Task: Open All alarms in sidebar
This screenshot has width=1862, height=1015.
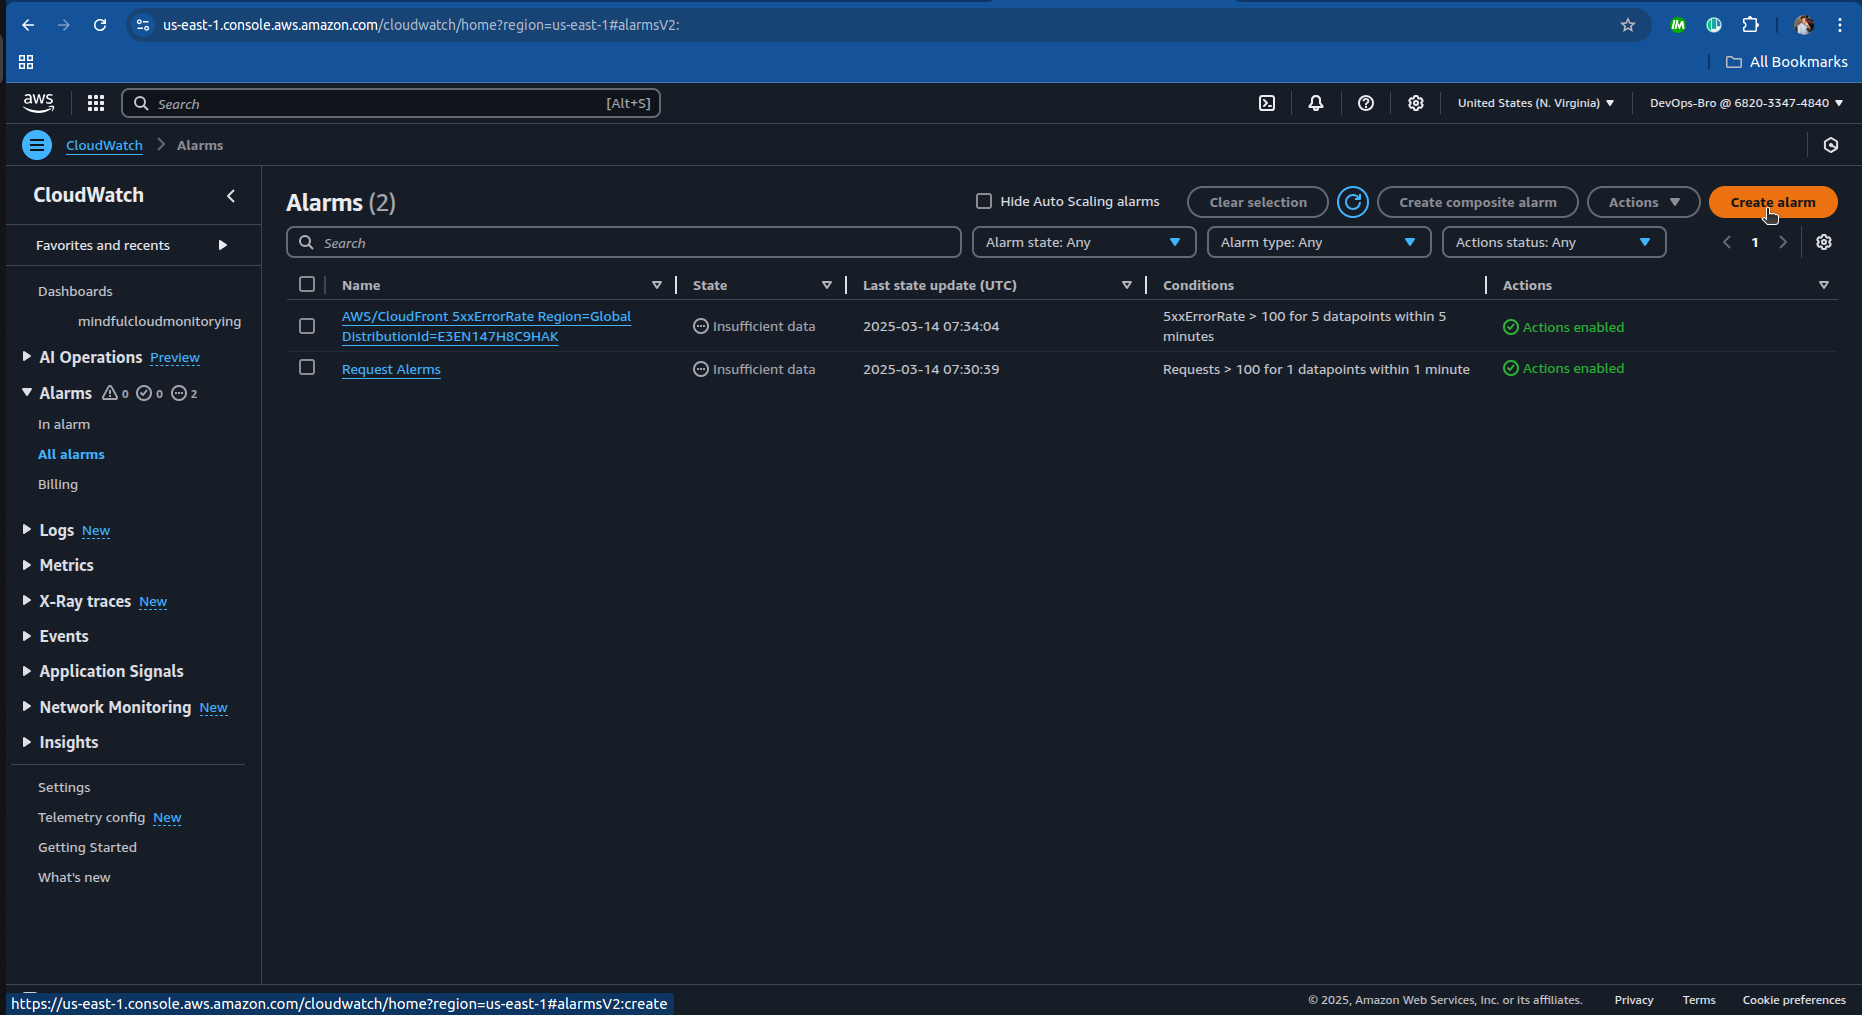Action: [71, 454]
